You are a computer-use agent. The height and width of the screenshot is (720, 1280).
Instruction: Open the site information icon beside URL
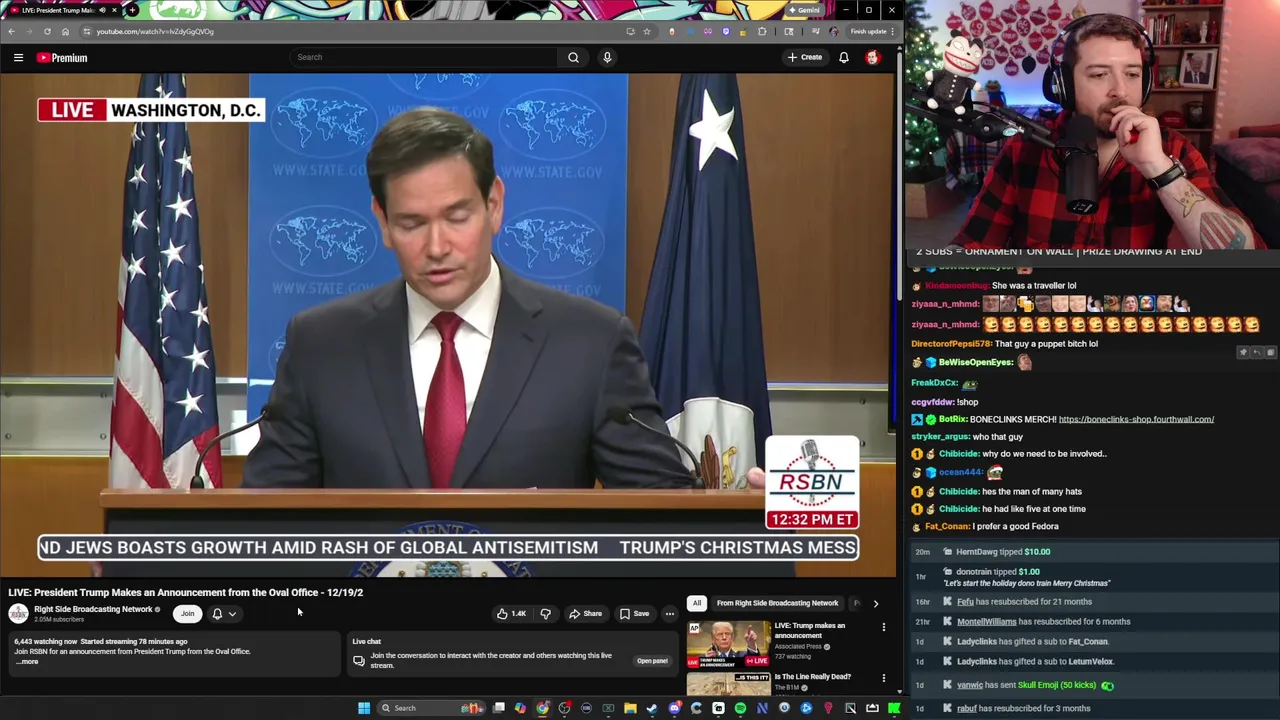[86, 31]
